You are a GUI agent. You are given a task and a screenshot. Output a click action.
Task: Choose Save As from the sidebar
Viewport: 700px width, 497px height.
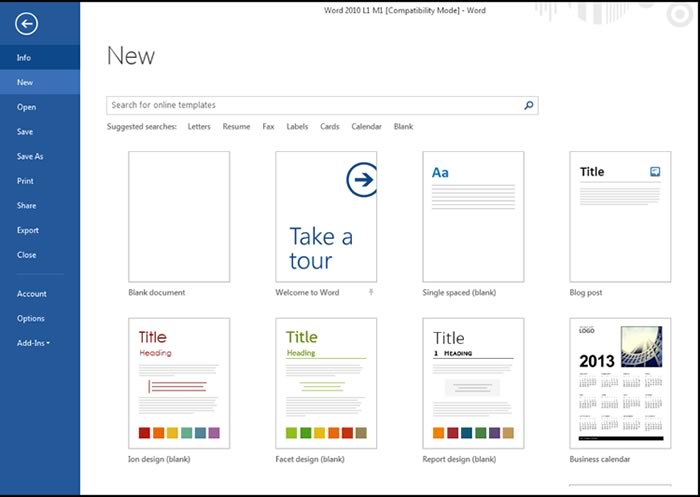coord(30,156)
